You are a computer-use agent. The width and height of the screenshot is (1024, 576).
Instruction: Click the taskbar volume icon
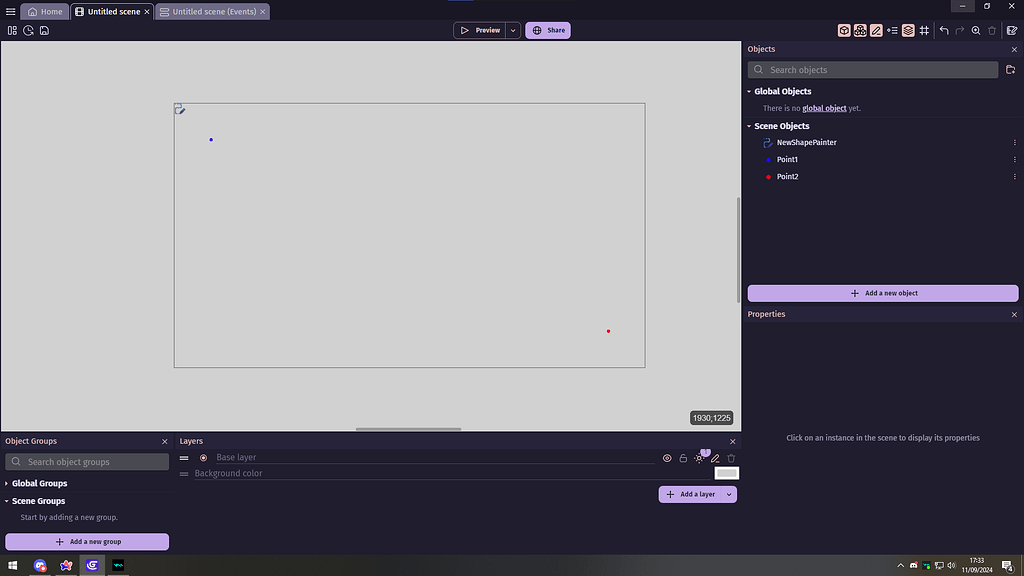tap(952, 566)
